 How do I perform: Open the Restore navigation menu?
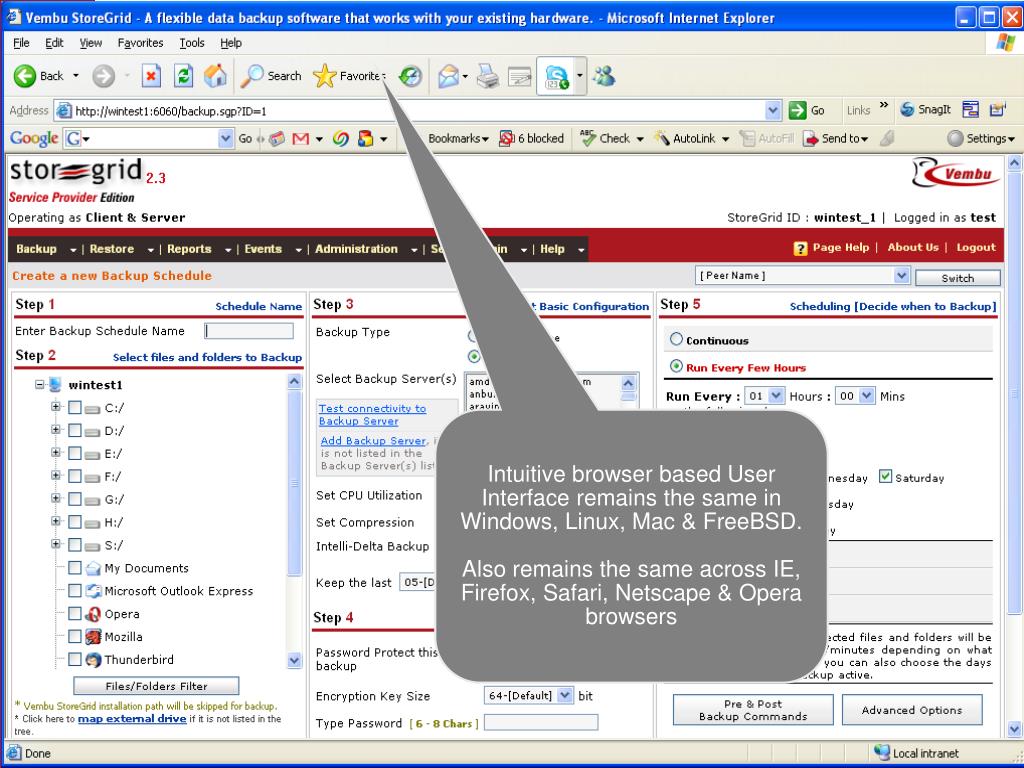(x=121, y=249)
